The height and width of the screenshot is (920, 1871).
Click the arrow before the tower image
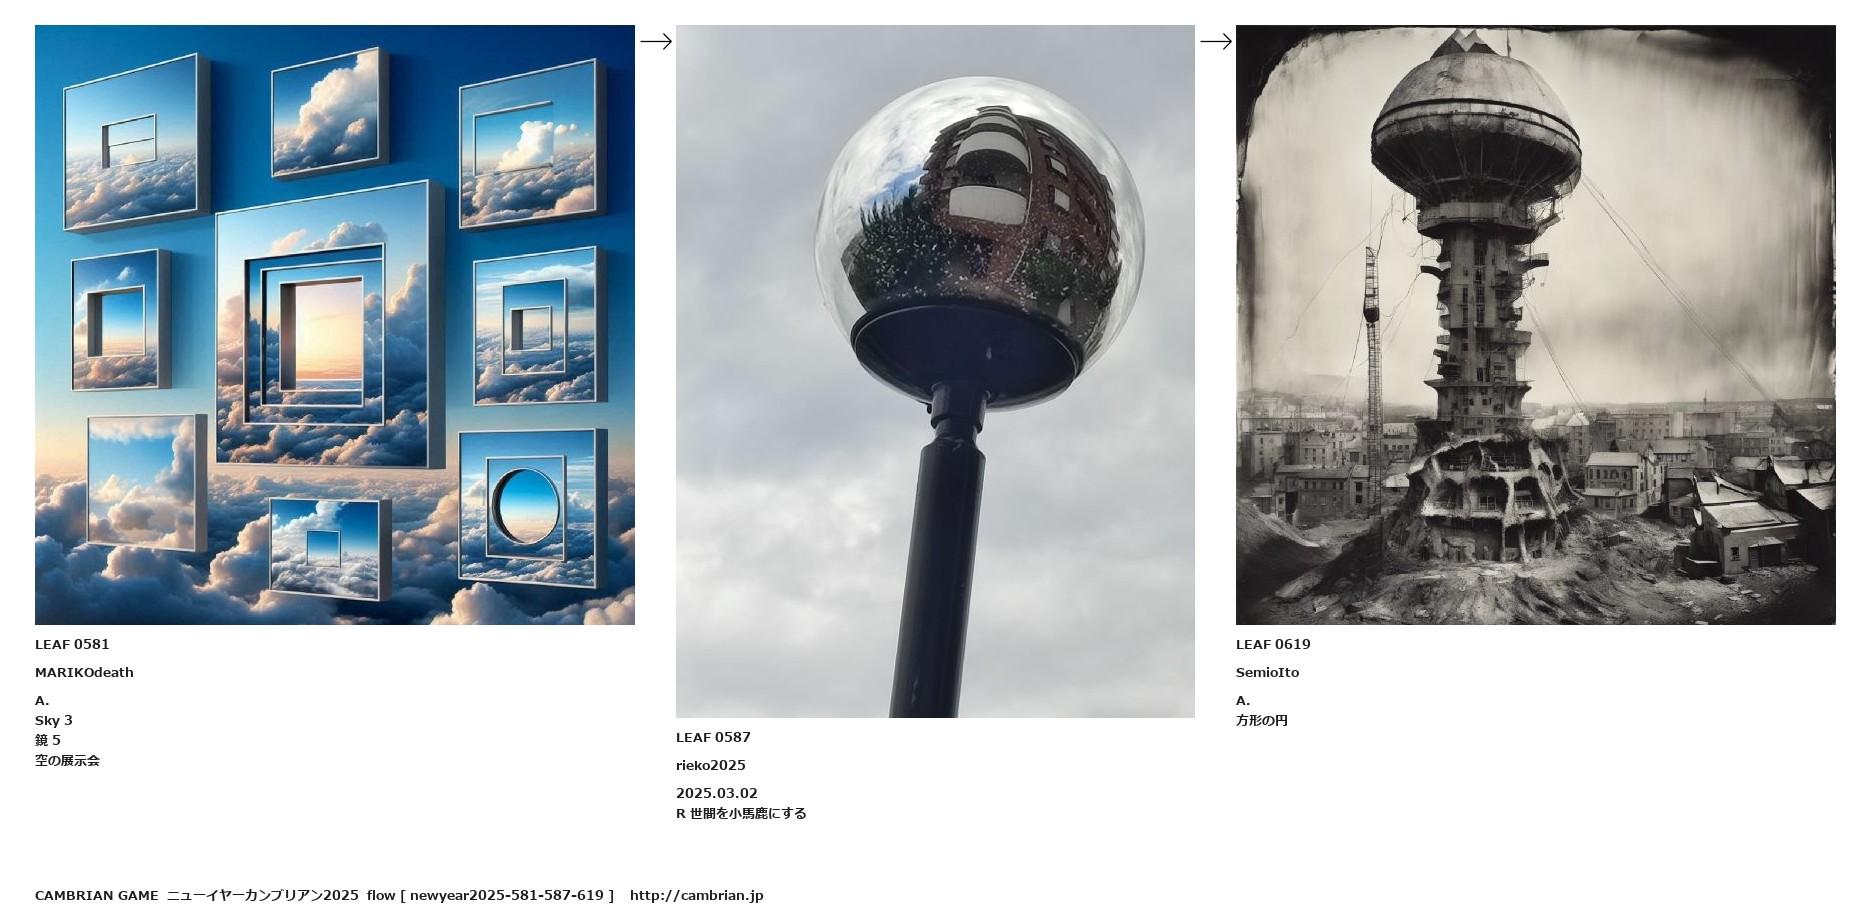point(1215,41)
